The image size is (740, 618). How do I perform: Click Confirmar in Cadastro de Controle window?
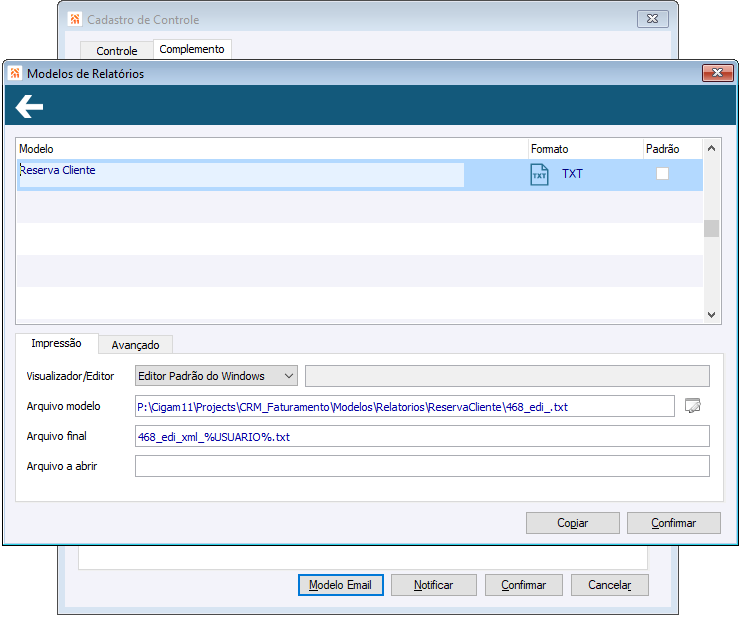point(523,585)
